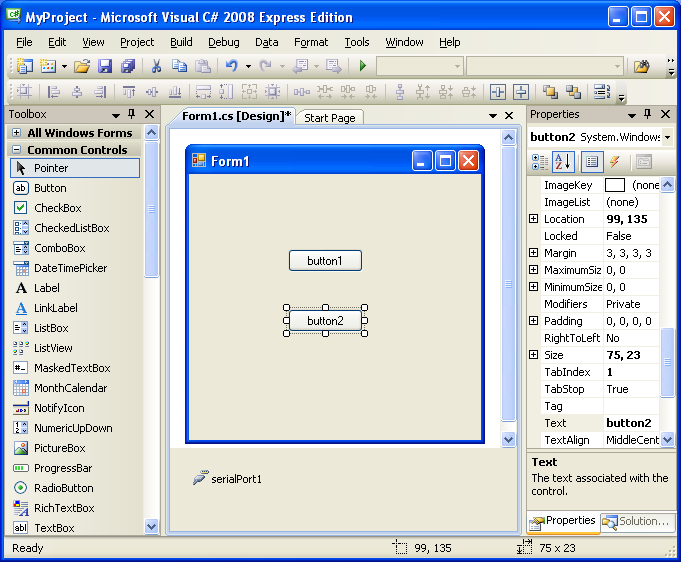
Task: Click the designer scroll up arrow
Action: tap(508, 138)
